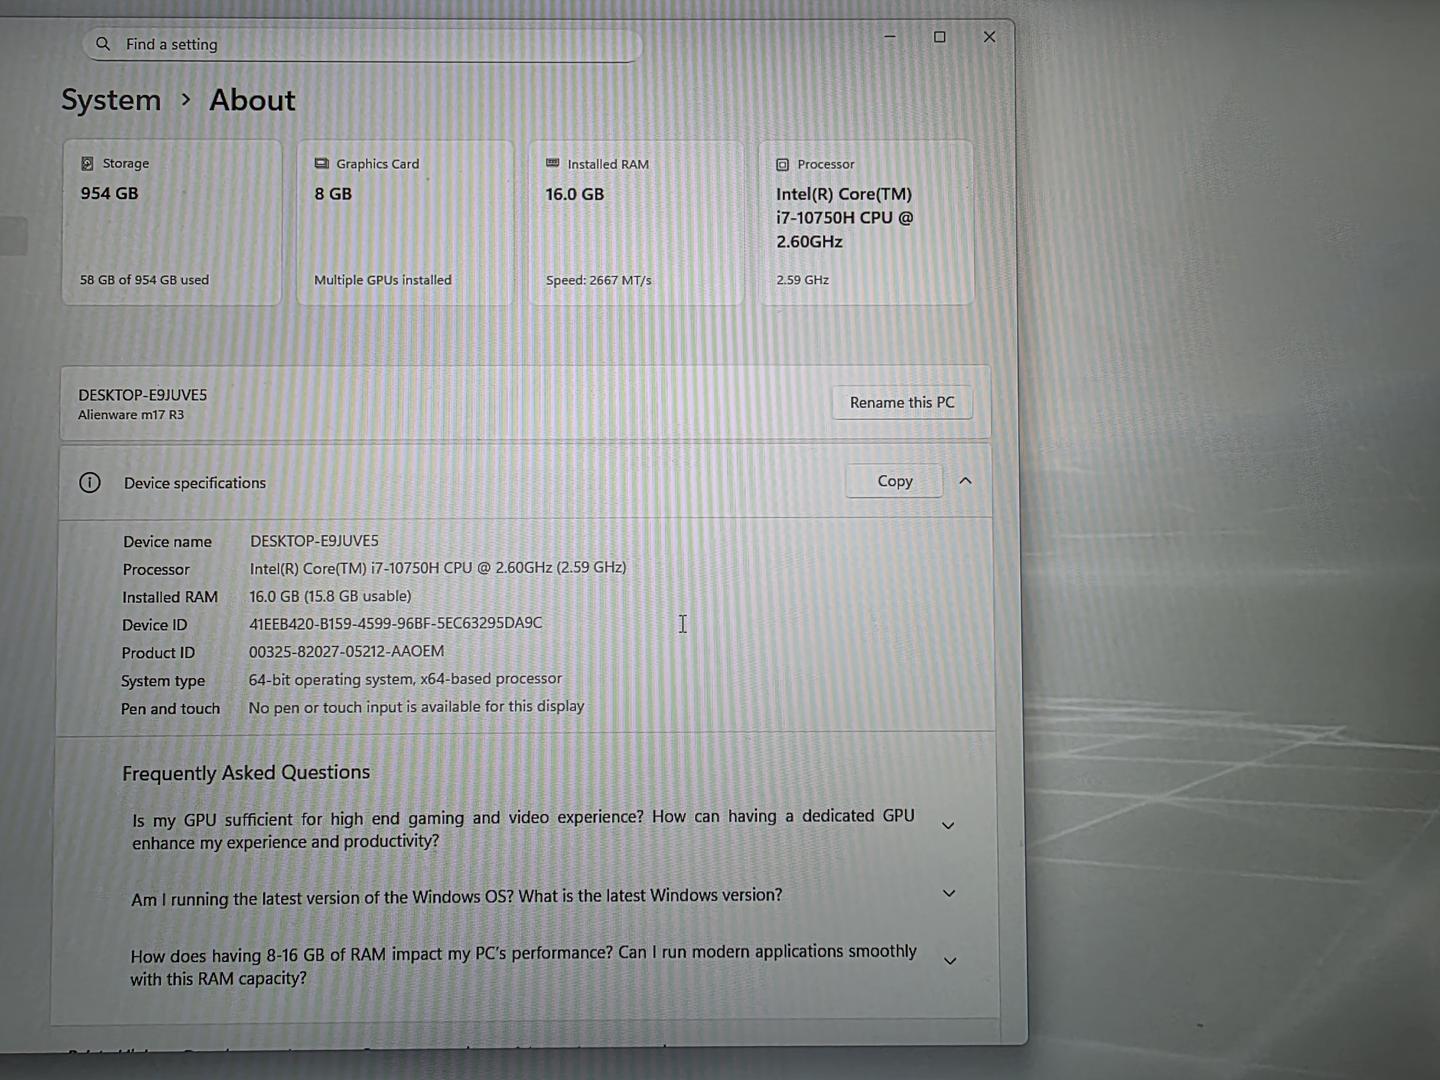Image resolution: width=1440 pixels, height=1080 pixels.
Task: Expand the 8-16 GB RAM FAQ question
Action: click(950, 961)
